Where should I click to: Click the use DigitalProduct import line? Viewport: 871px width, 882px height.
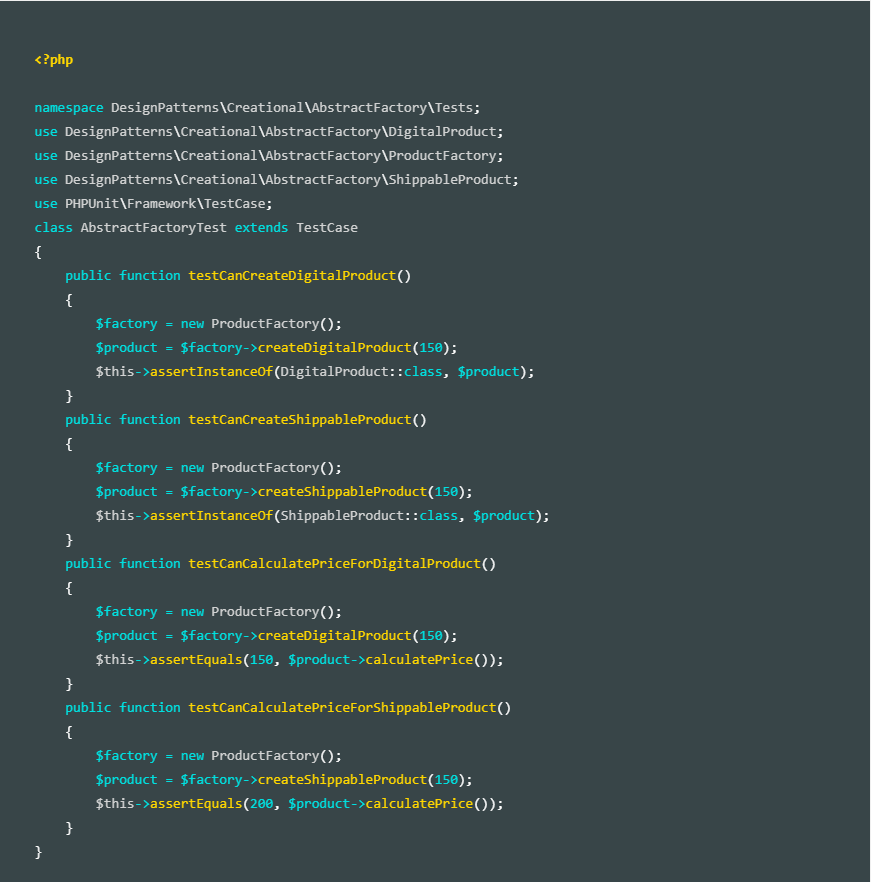(269, 132)
